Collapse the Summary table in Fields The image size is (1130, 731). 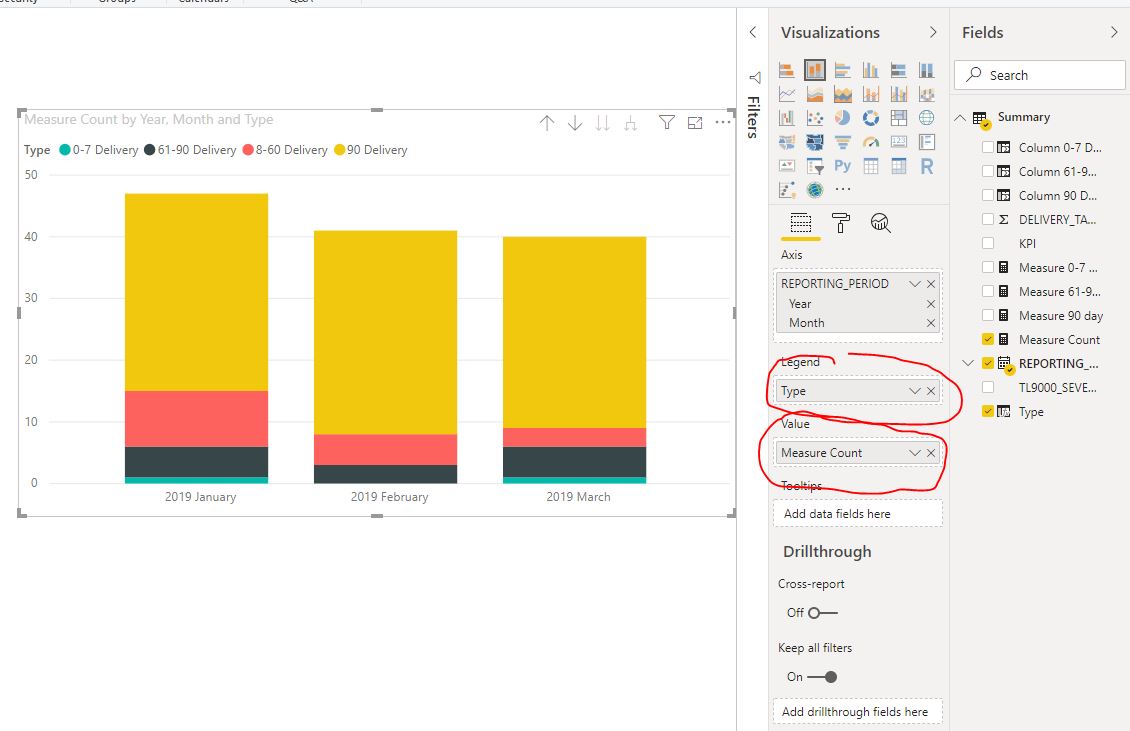(x=960, y=118)
